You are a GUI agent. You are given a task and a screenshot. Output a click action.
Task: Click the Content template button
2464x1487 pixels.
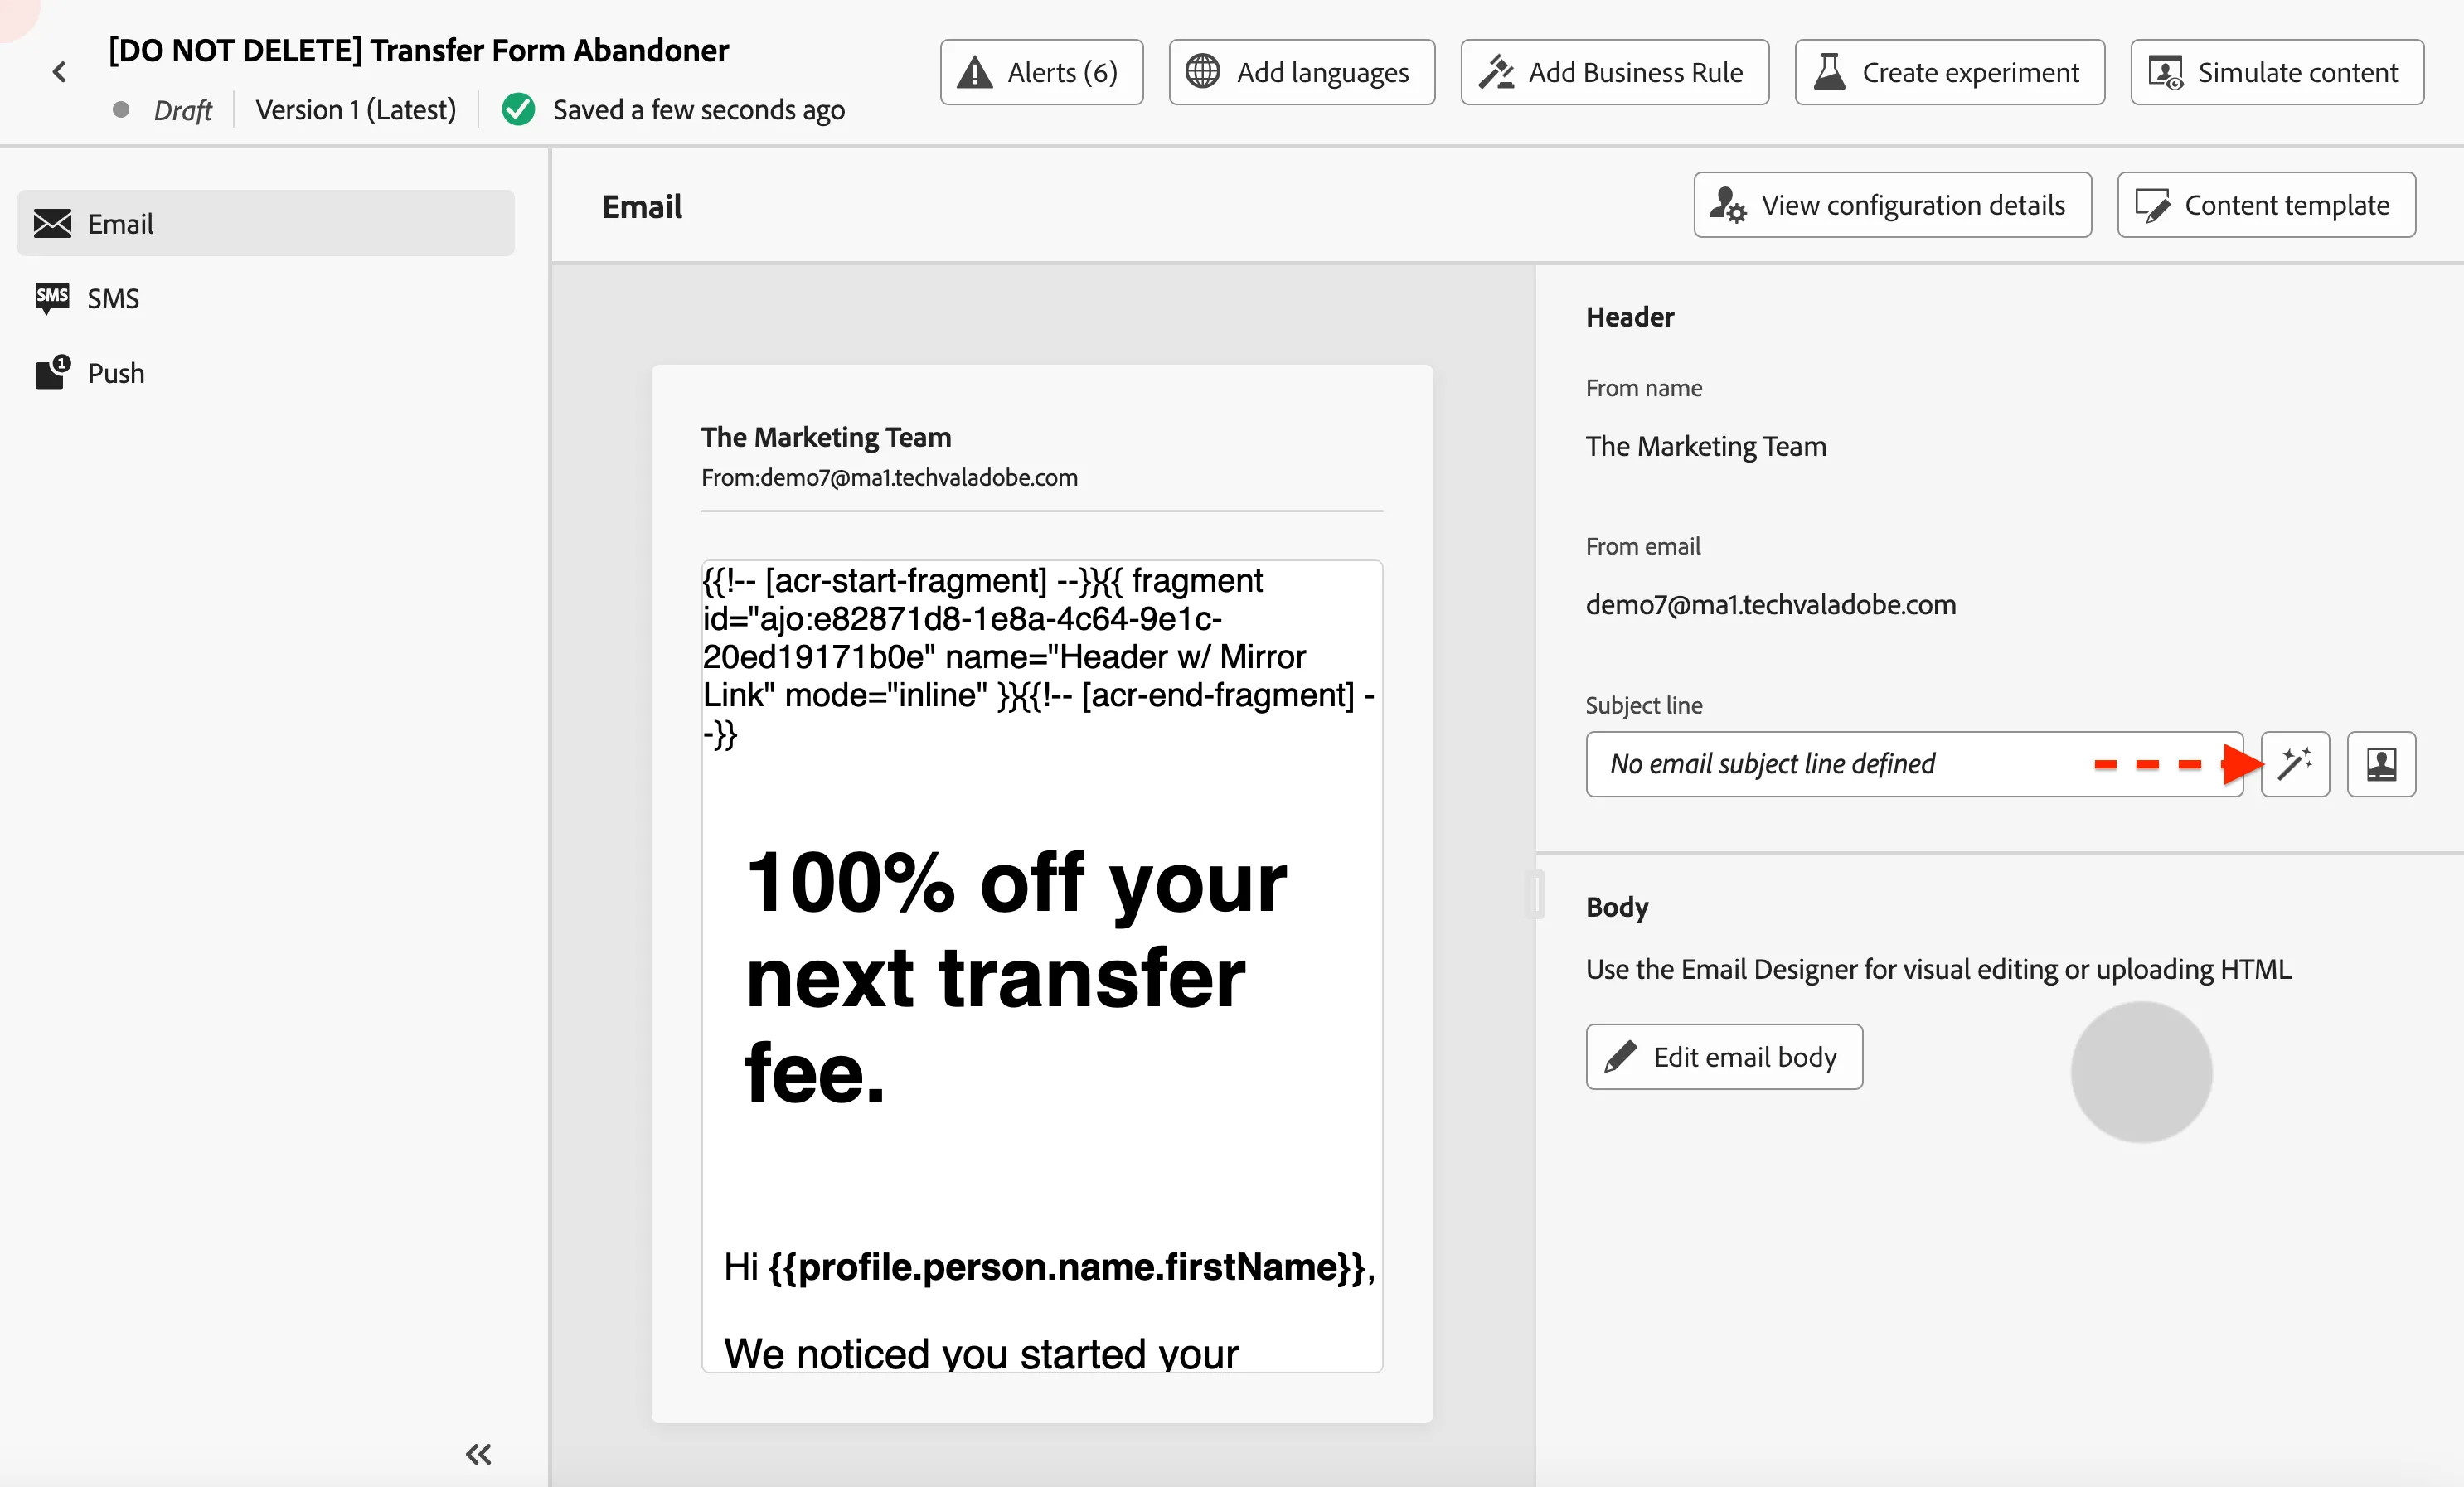(2265, 205)
